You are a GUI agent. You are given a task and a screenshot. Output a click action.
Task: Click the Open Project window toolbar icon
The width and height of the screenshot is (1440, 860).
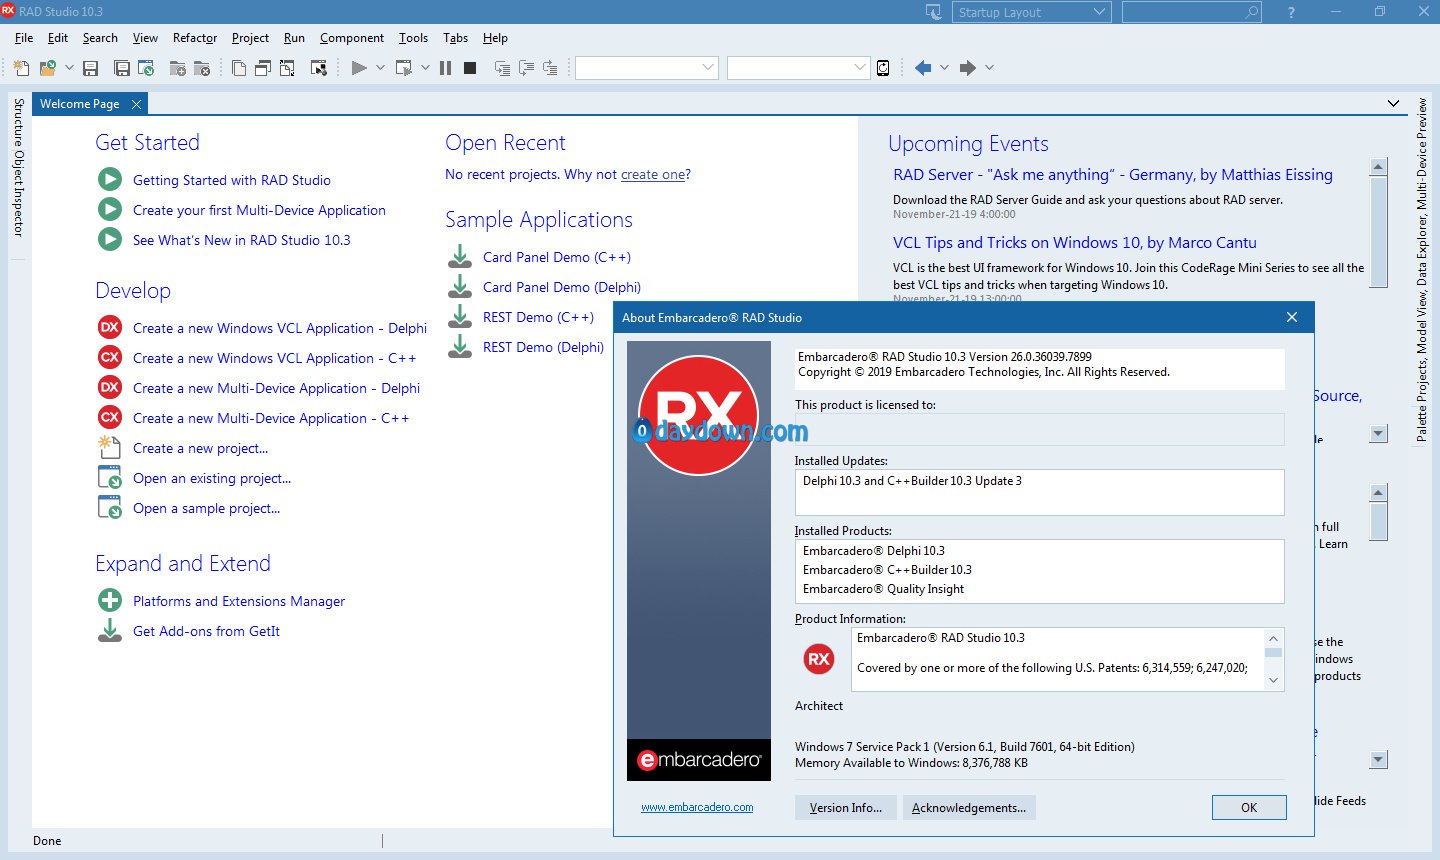[146, 68]
